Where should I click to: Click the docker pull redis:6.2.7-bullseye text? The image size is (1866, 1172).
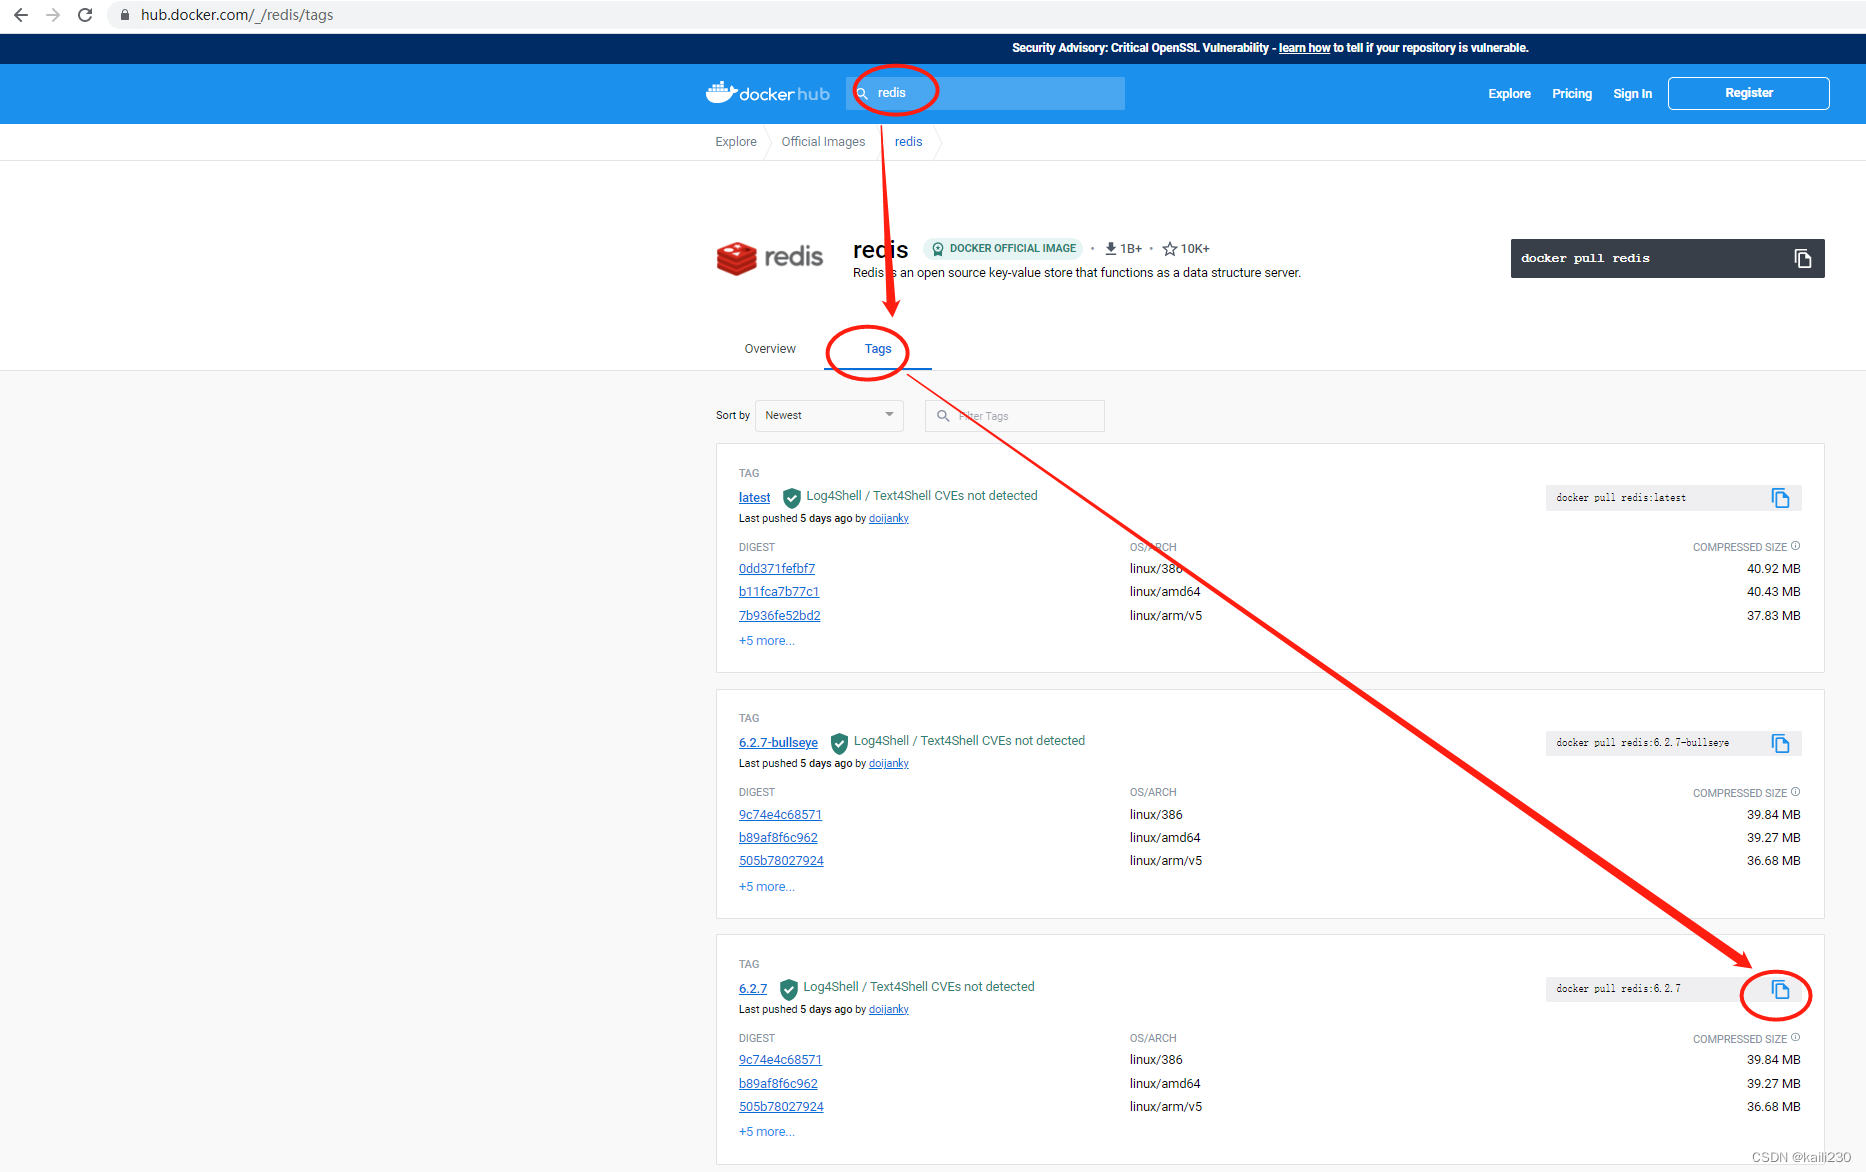[1642, 743]
